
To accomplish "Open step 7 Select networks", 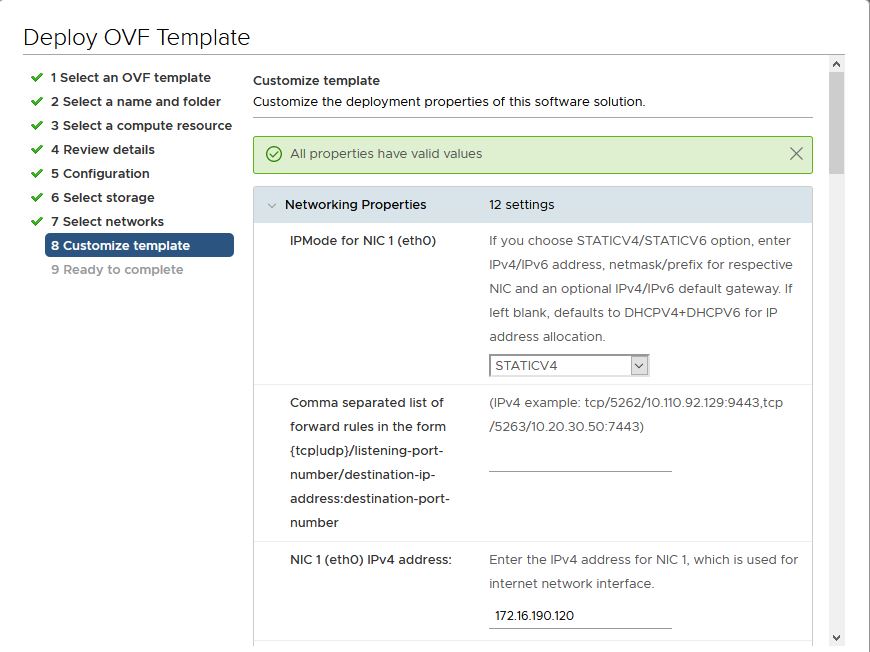I will pos(108,221).
